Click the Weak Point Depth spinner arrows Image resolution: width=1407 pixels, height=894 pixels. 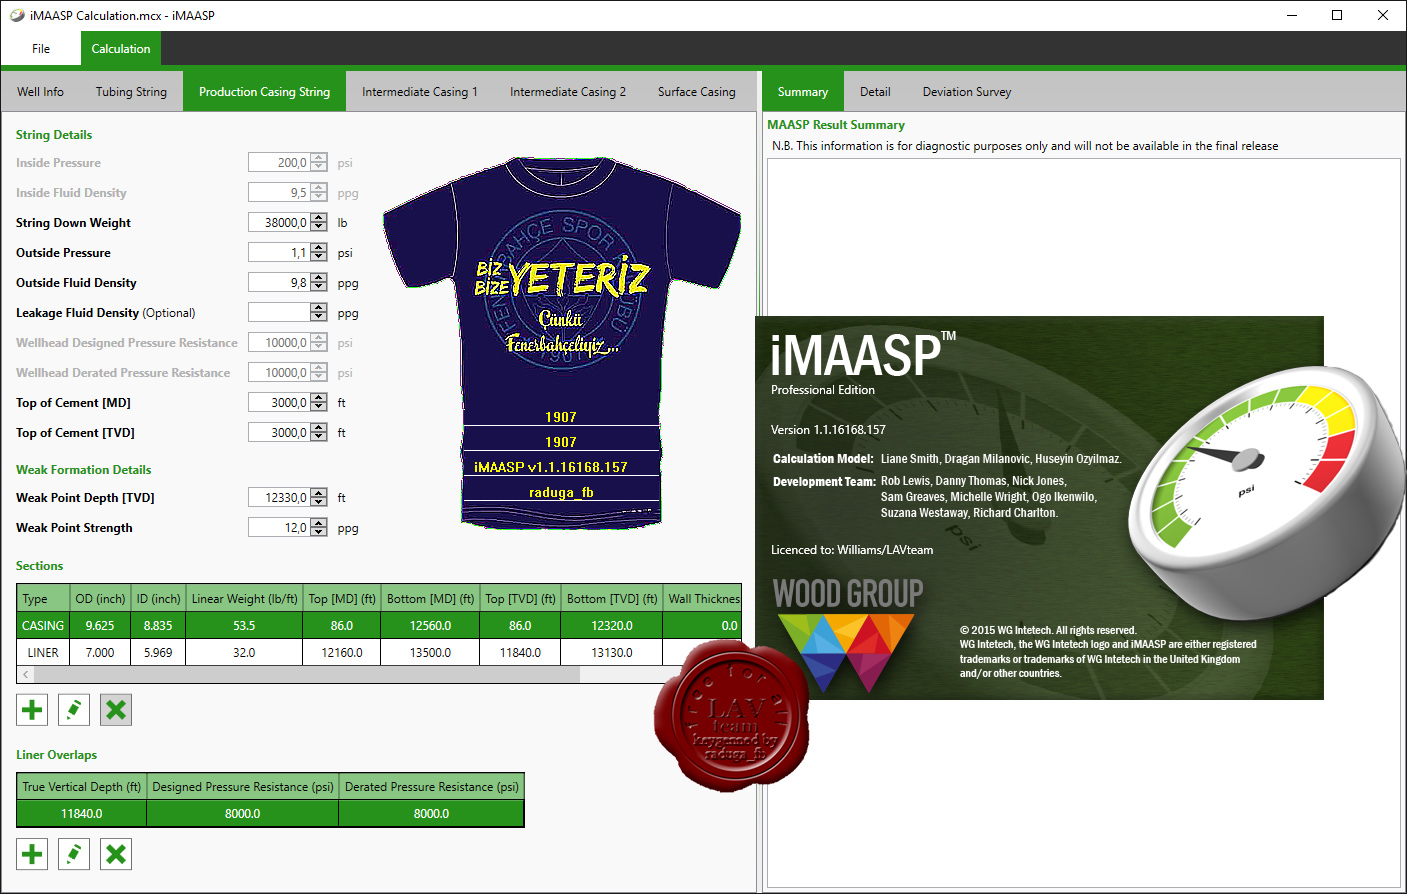(319, 498)
